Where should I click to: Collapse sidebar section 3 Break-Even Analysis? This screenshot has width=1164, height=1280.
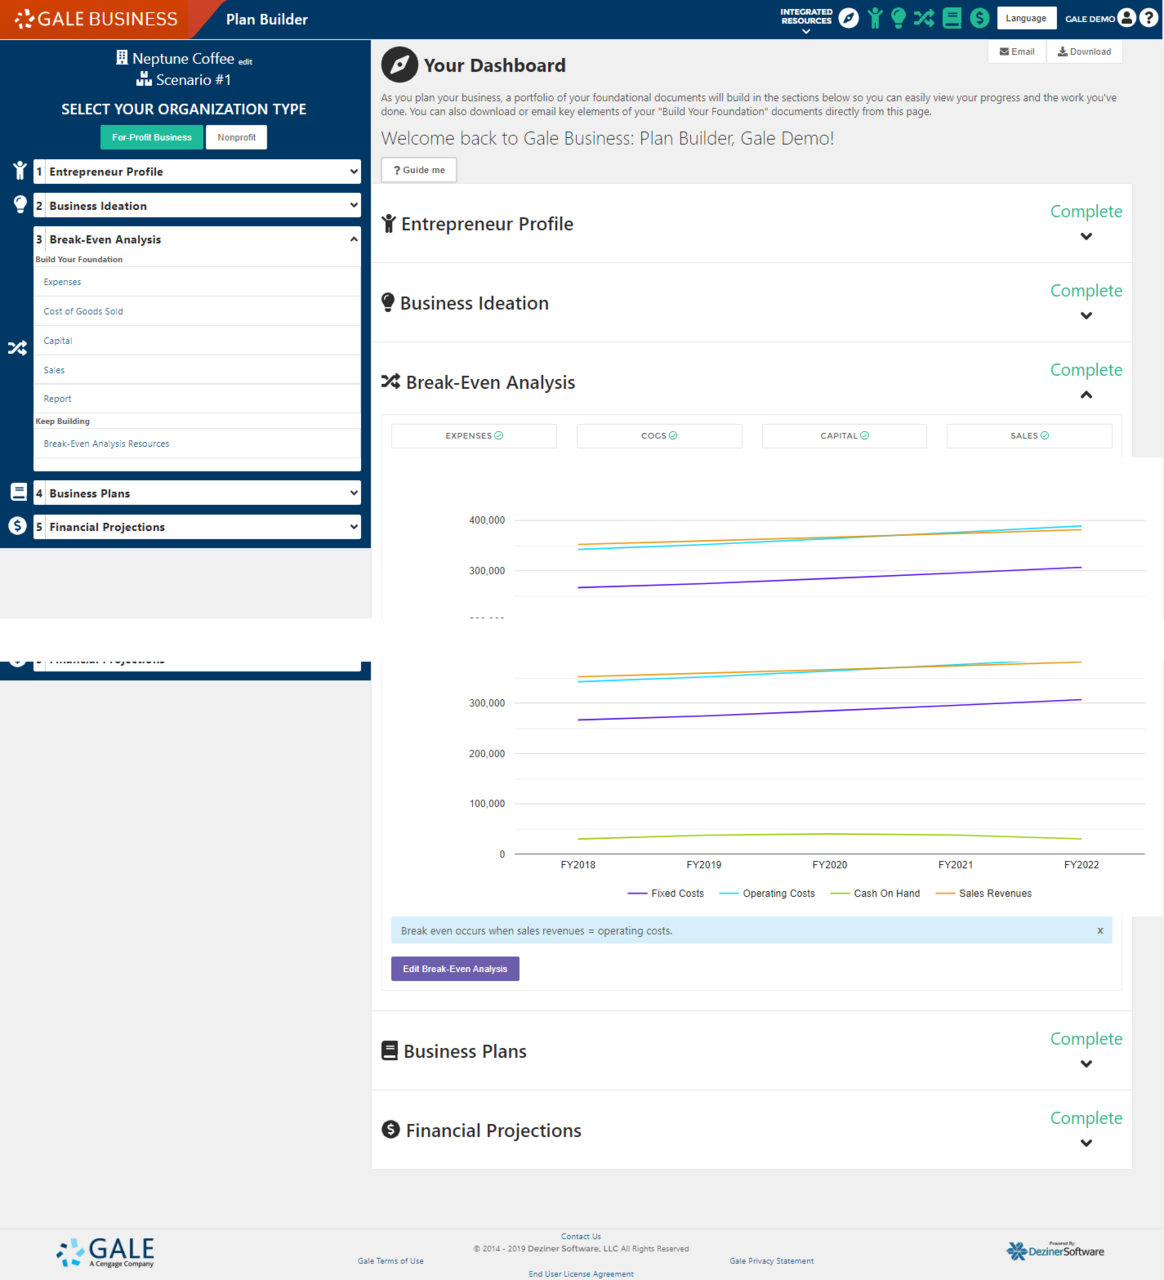point(197,240)
